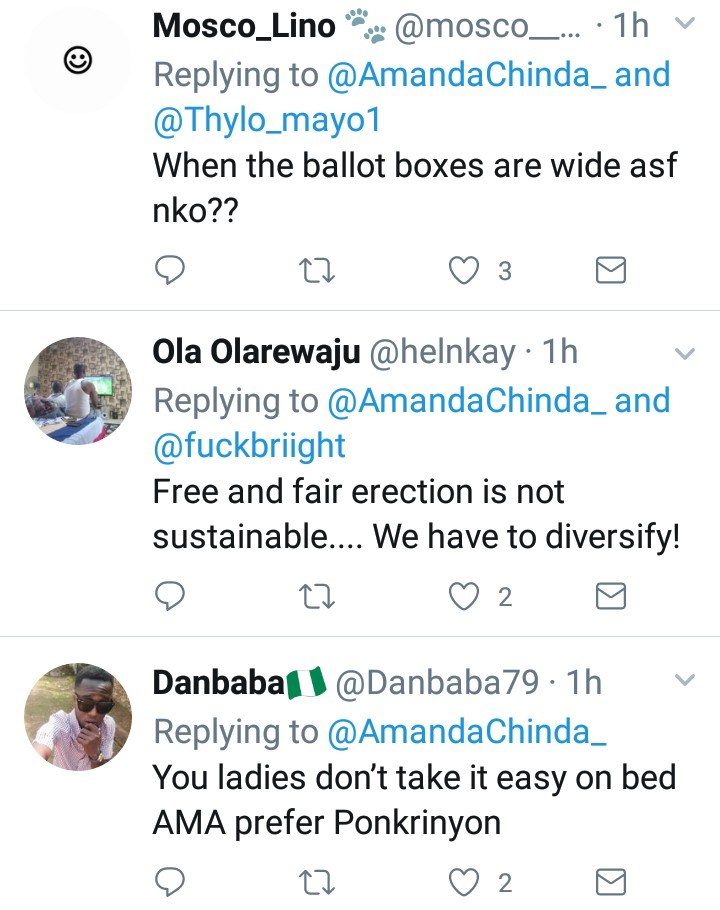The height and width of the screenshot is (910, 720).
Task: Open options chevron on Mosco_Lino's tweet
Action: click(685, 24)
